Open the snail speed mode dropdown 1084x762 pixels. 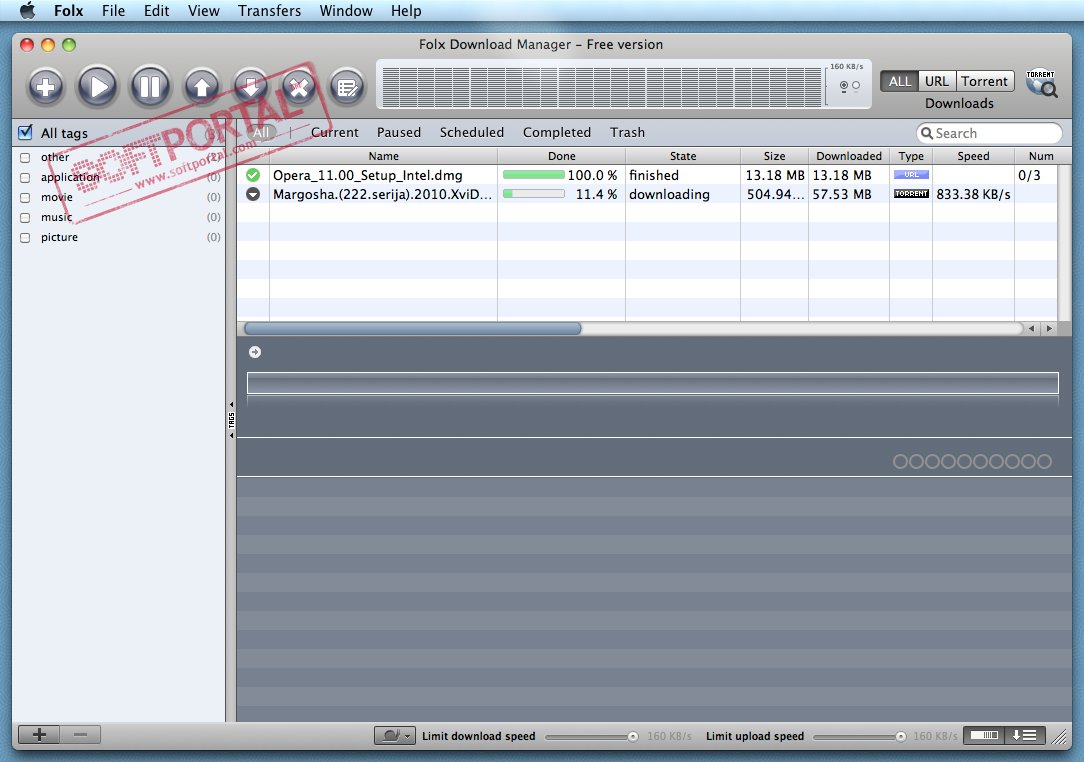click(395, 736)
